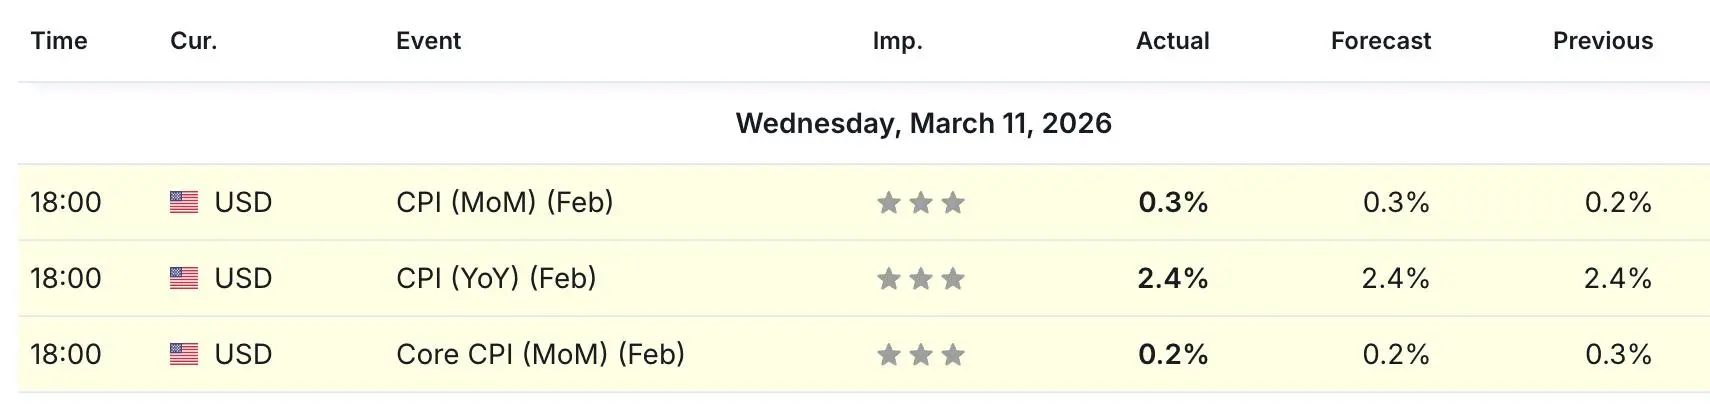Open the CPI (YoY) (Feb) event
The width and height of the screenshot is (1710, 410).
[x=496, y=278]
